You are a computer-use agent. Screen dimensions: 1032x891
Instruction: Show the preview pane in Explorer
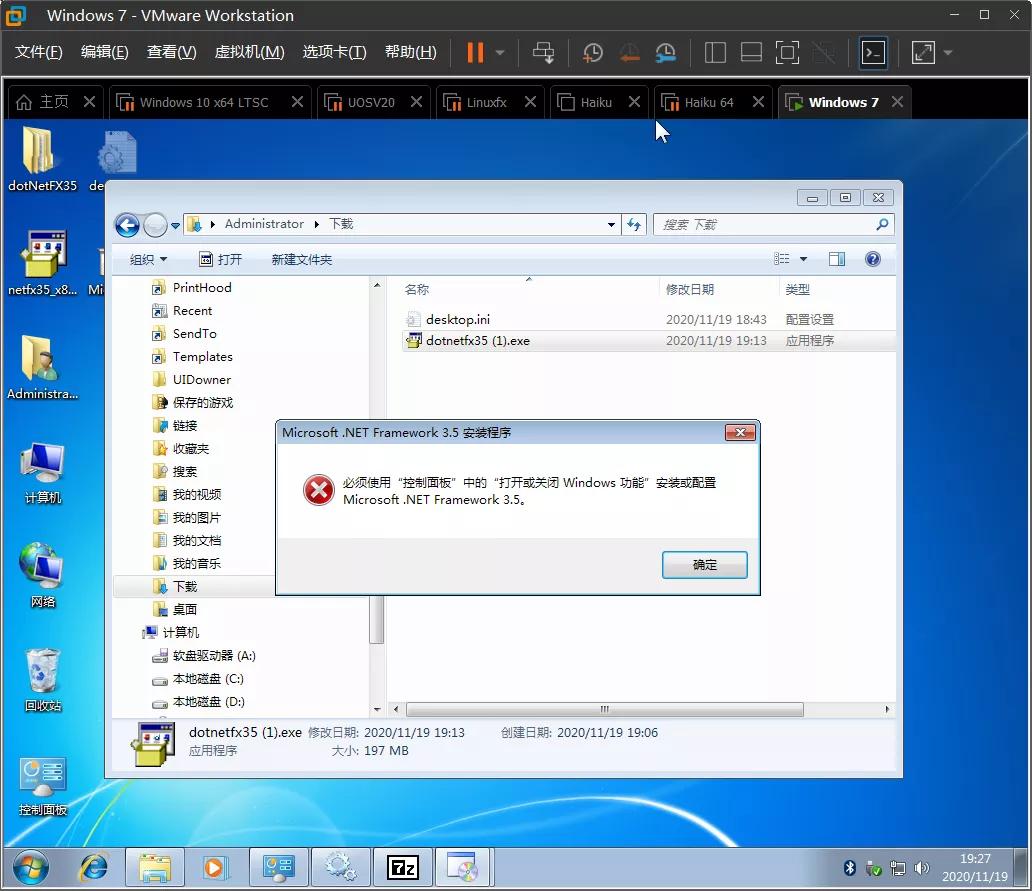(x=836, y=258)
